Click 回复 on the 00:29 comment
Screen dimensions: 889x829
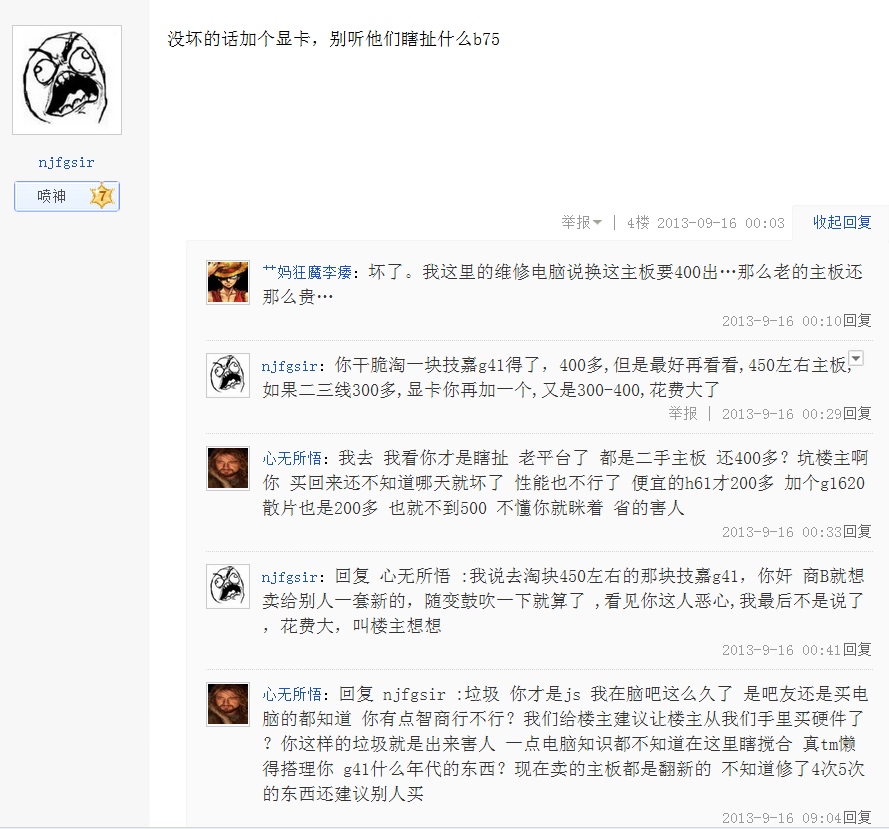tap(857, 414)
